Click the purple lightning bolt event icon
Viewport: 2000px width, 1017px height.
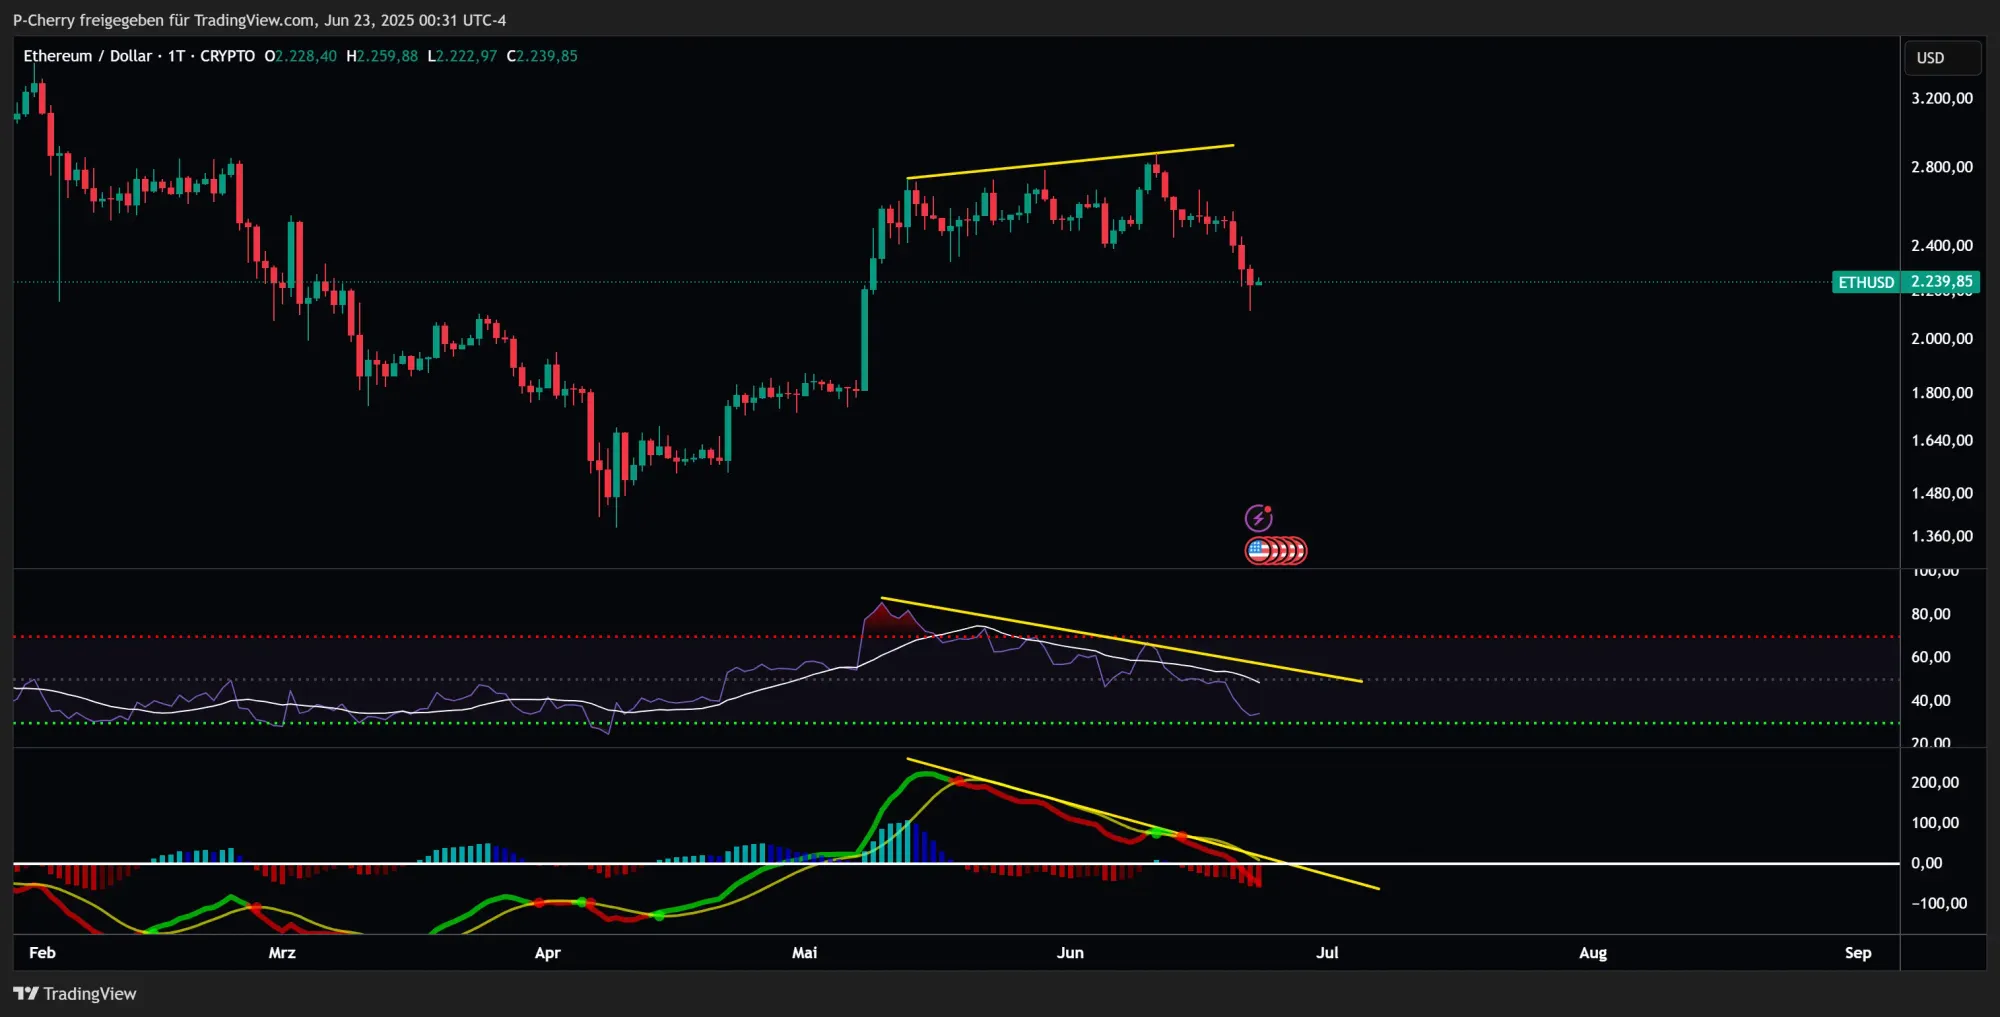[x=1258, y=518]
